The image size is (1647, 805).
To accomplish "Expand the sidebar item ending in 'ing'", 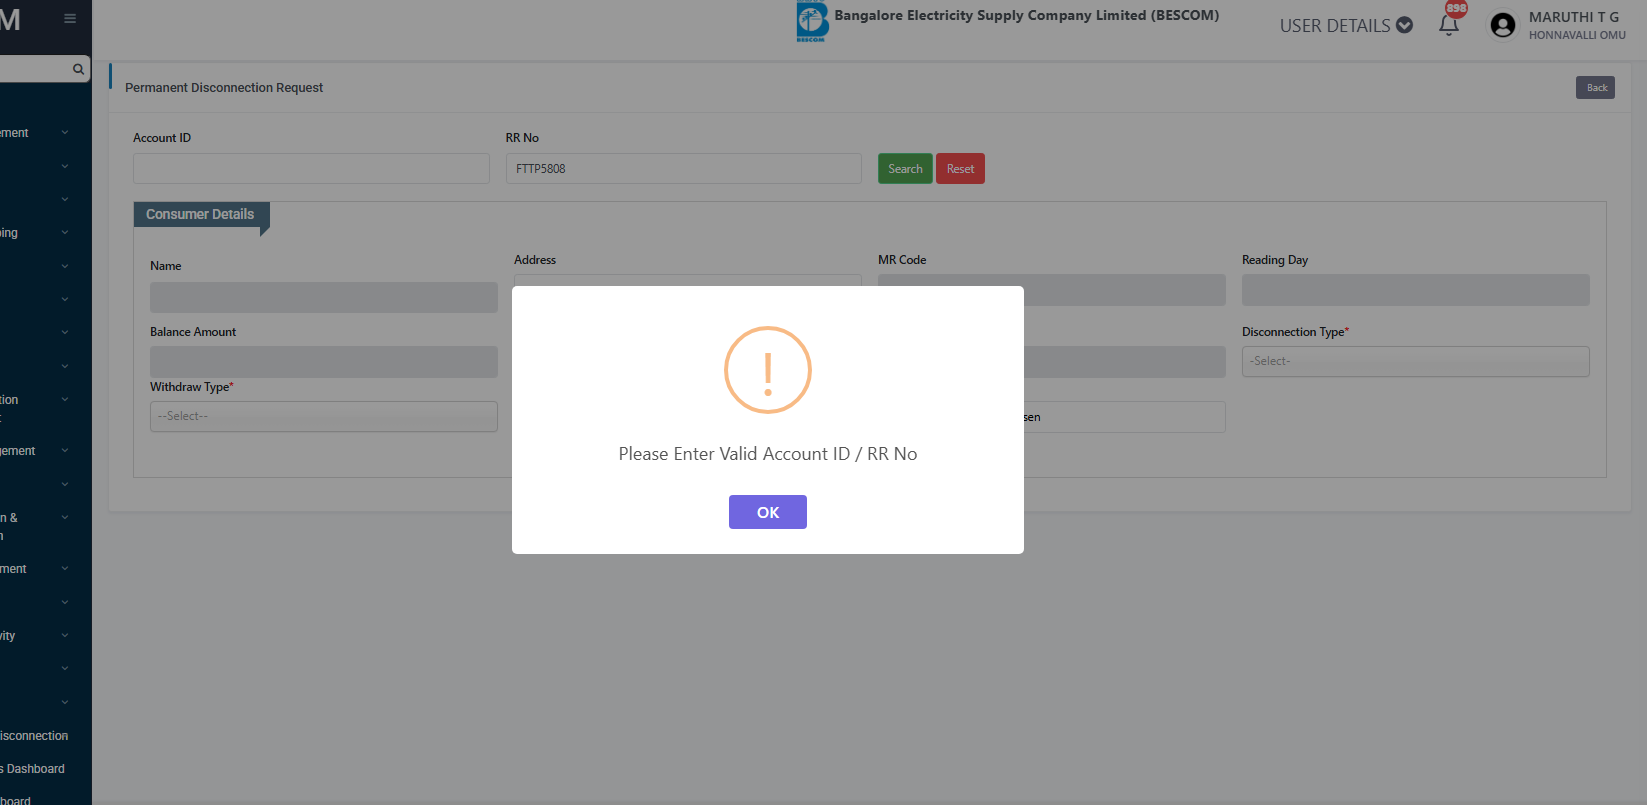I will coord(36,233).
